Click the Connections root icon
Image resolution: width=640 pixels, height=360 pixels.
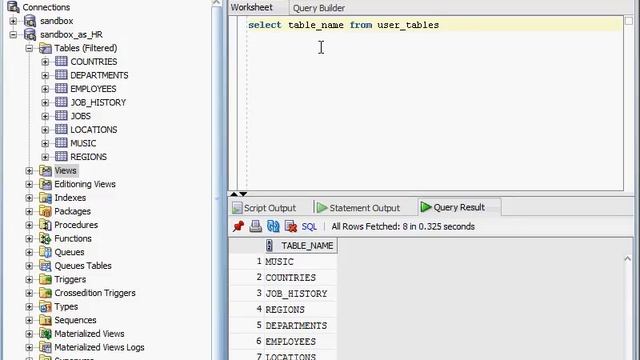[13, 7]
